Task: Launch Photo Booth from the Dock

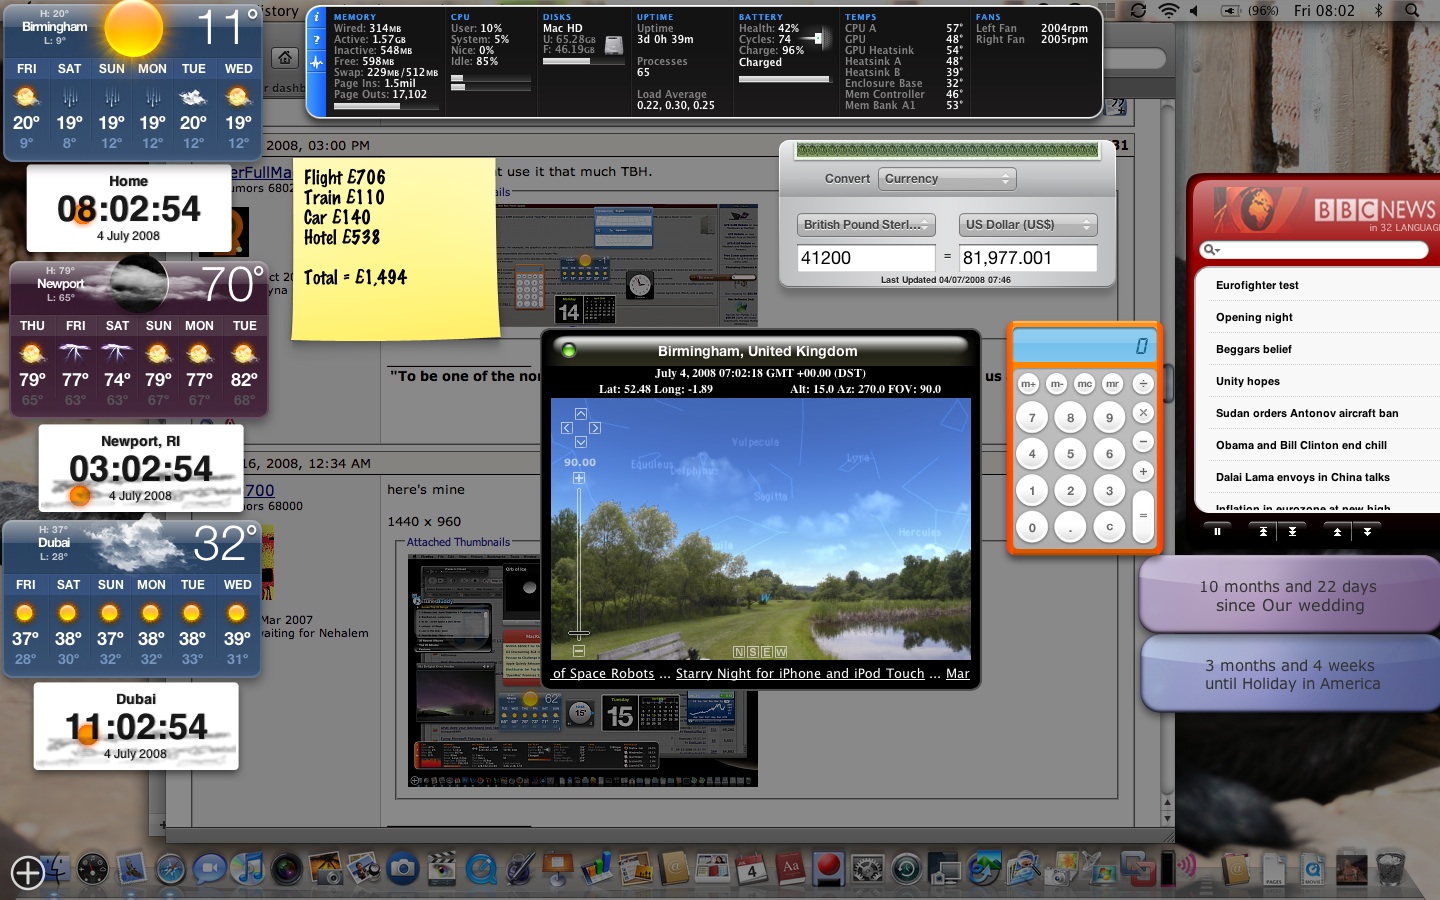Action: click(286, 868)
